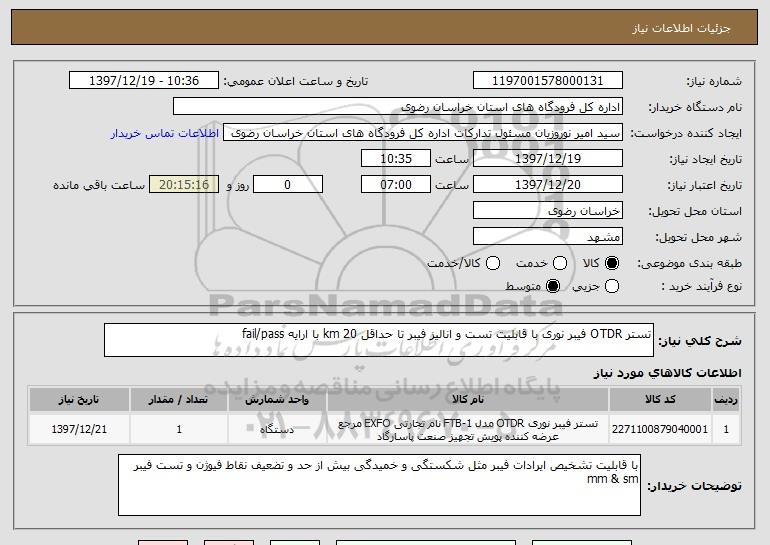770x545 pixels.
Task: Click the need date cell 1397/12/21
Action: coord(79,429)
